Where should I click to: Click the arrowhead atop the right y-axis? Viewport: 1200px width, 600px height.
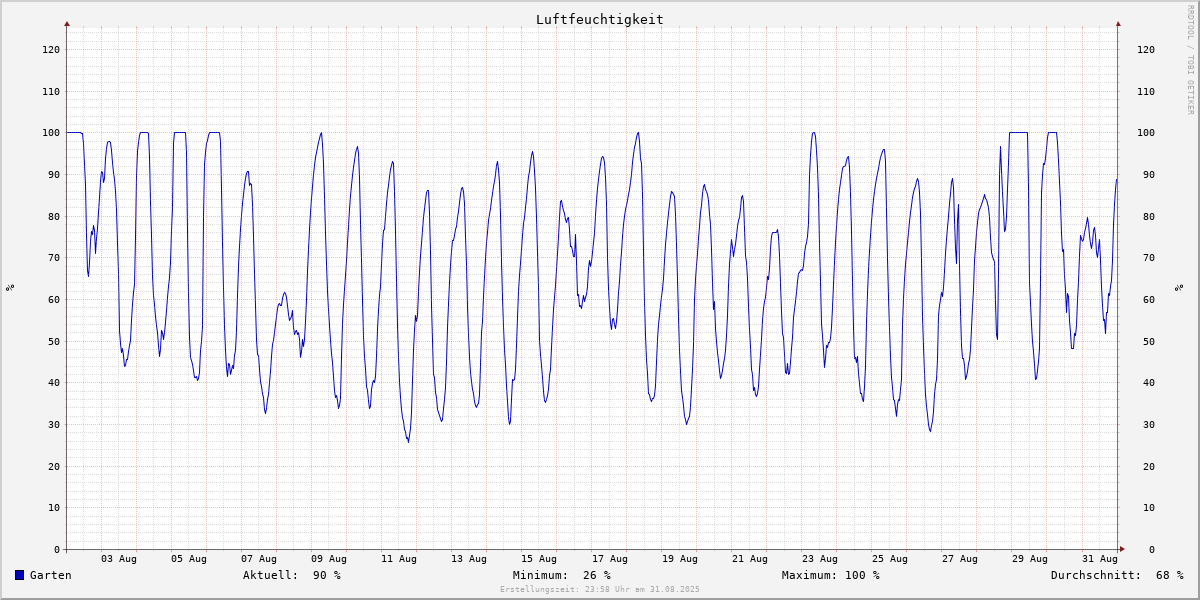point(1118,23)
